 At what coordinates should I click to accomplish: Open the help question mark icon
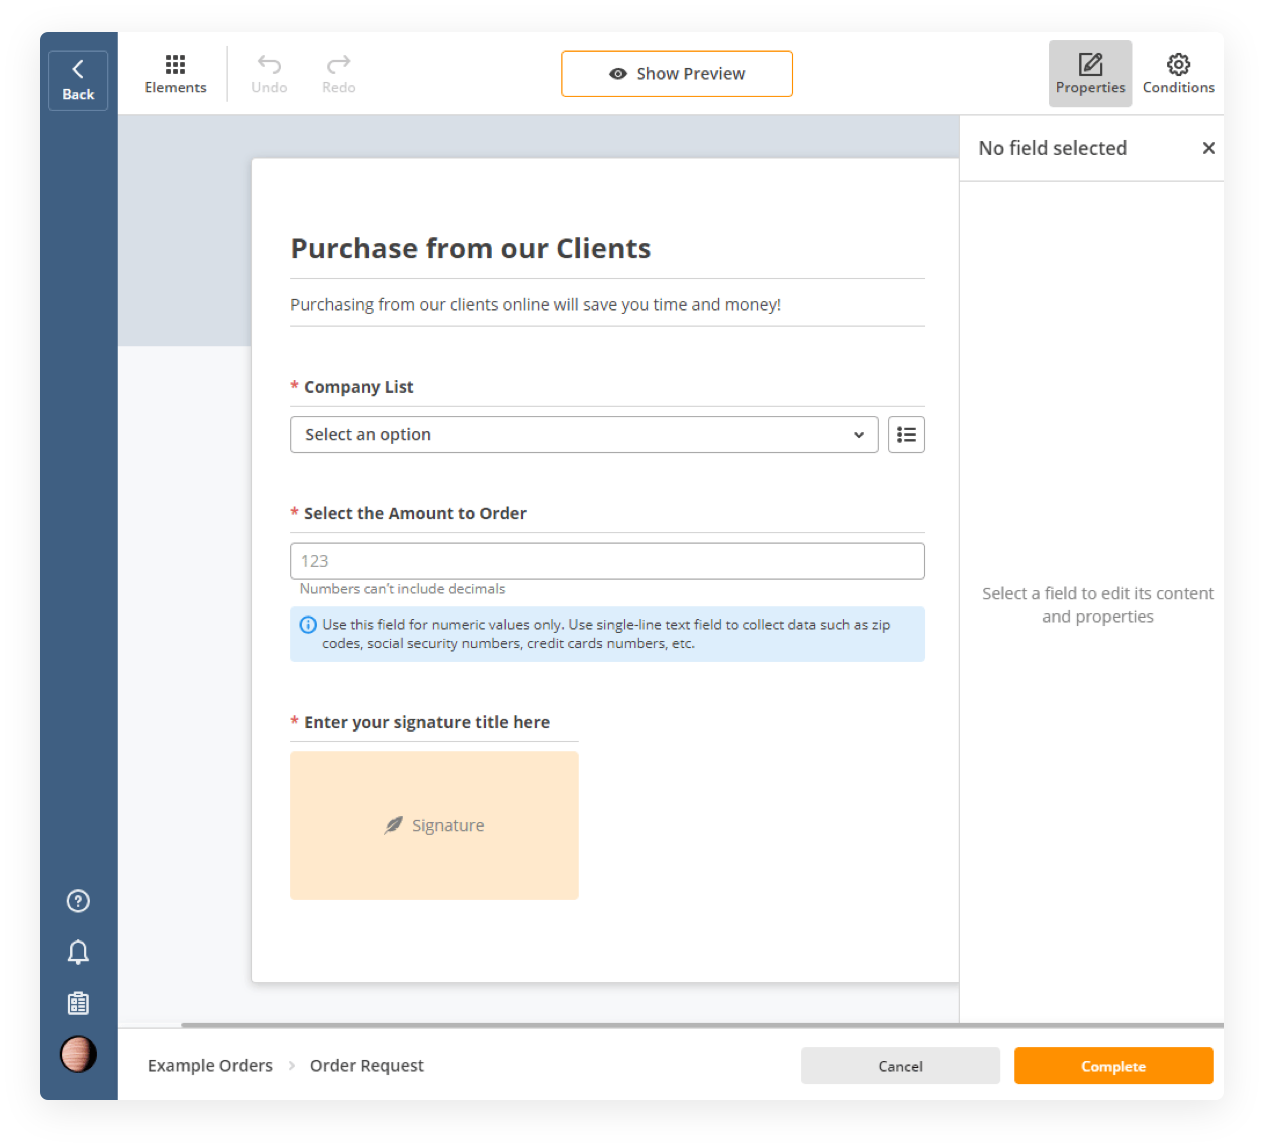pos(78,901)
